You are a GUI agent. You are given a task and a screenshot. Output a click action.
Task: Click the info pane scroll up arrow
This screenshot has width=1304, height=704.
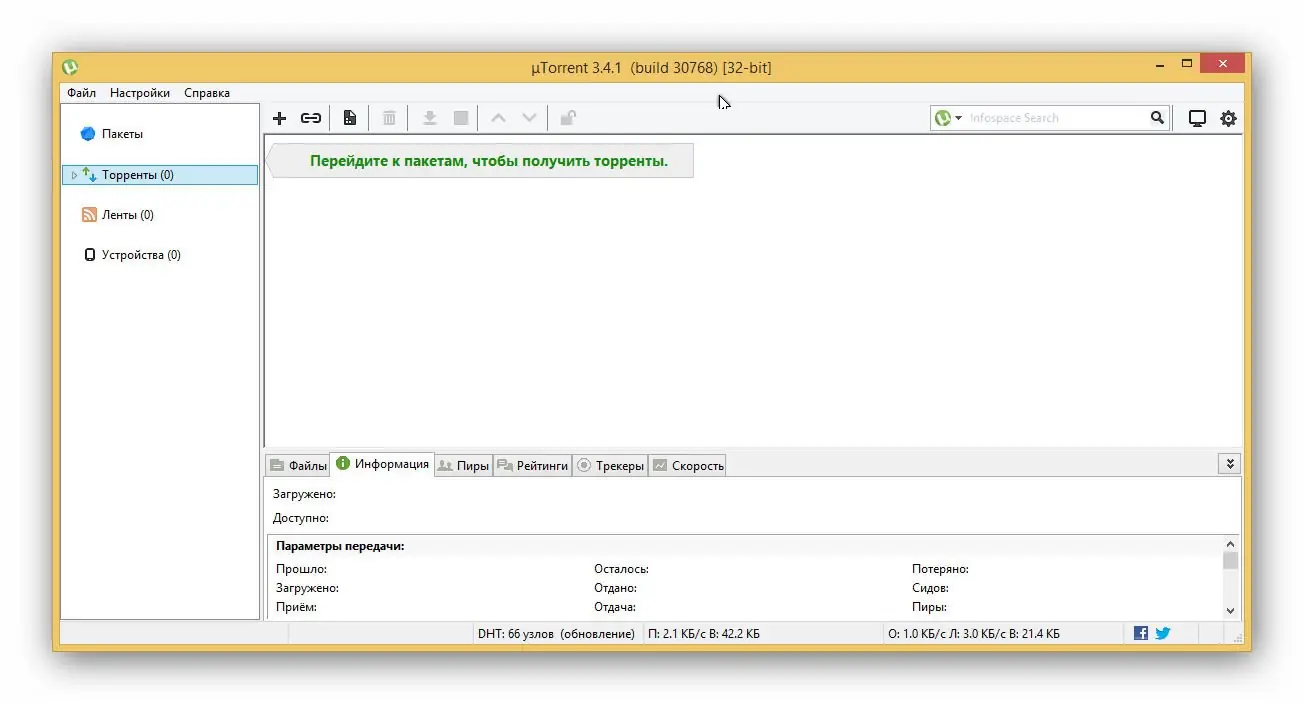(x=1230, y=544)
